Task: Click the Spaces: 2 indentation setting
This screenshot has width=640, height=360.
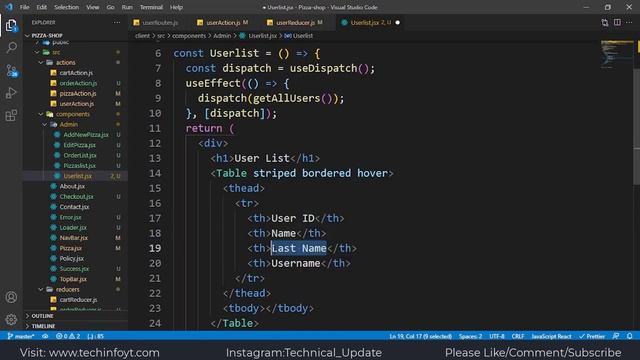Action: point(470,336)
